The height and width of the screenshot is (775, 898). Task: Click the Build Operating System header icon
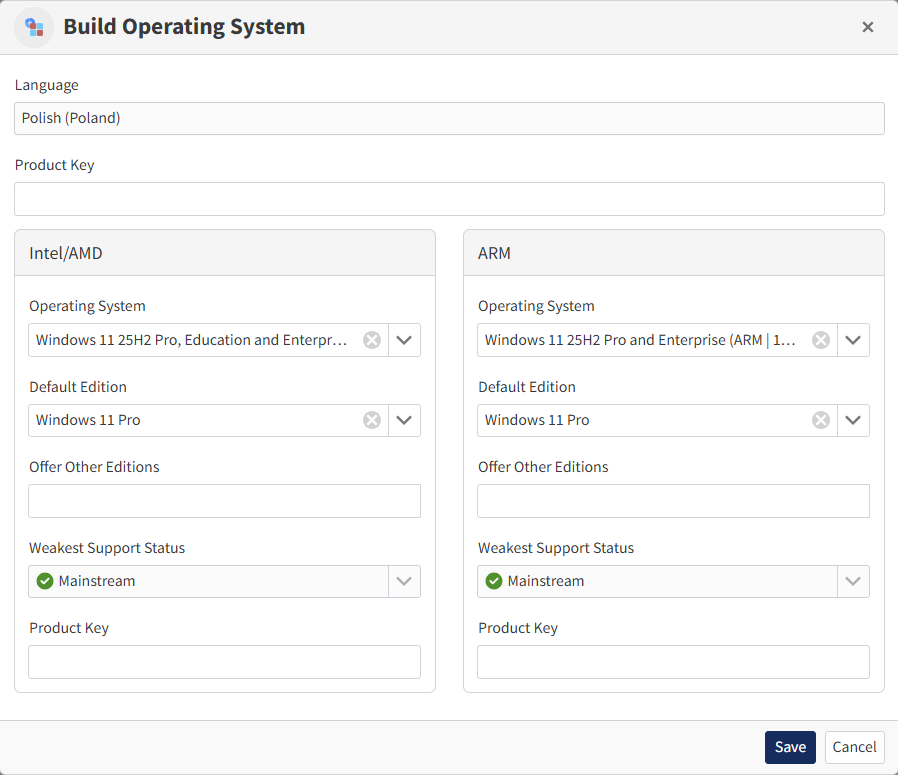pos(35,27)
